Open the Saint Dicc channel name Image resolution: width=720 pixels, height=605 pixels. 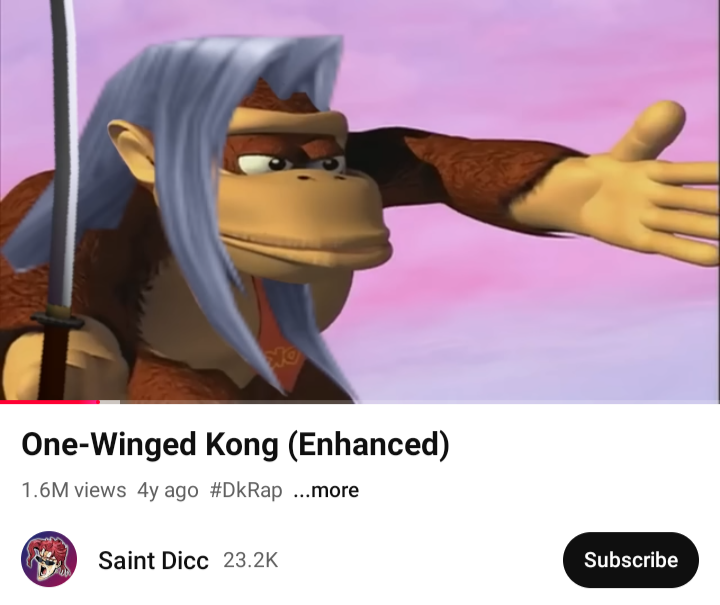(x=153, y=560)
